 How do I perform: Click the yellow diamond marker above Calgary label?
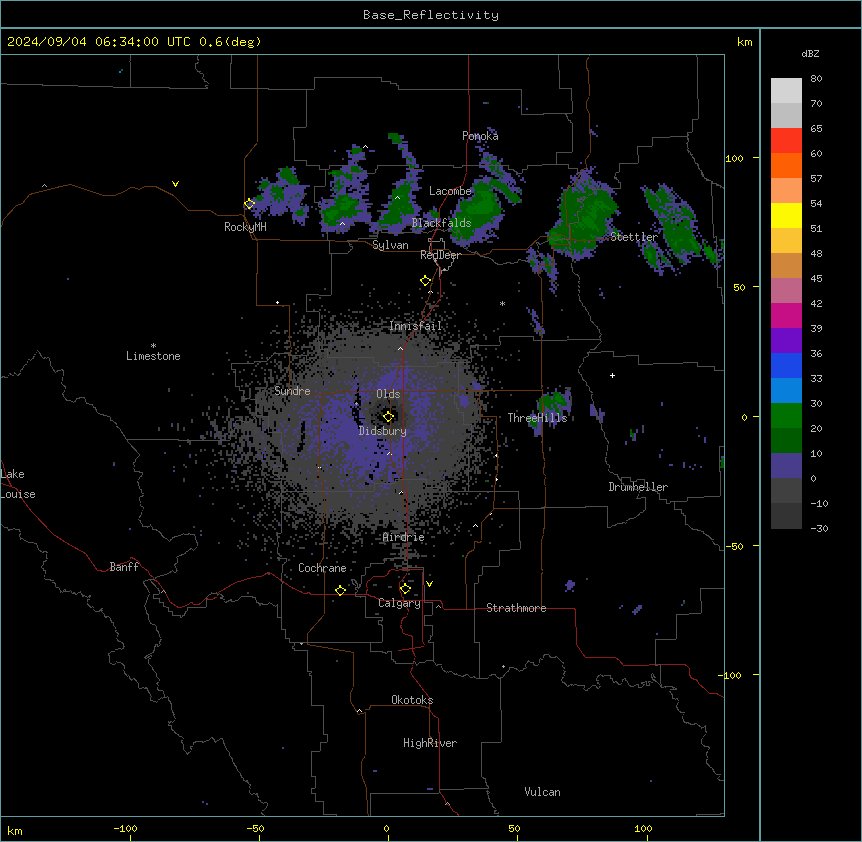[x=405, y=589]
